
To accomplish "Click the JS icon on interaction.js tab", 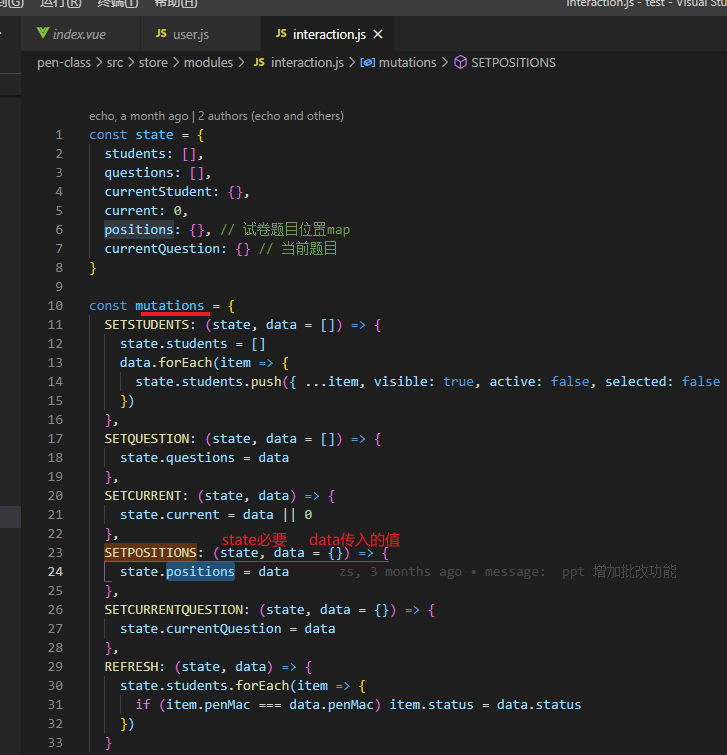I will tap(281, 33).
